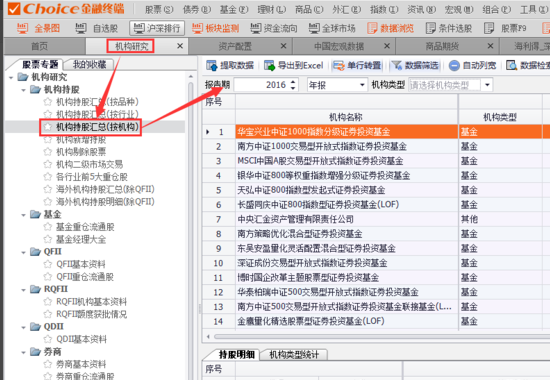Open RQFII额度获批情况 report

[x=92, y=314]
